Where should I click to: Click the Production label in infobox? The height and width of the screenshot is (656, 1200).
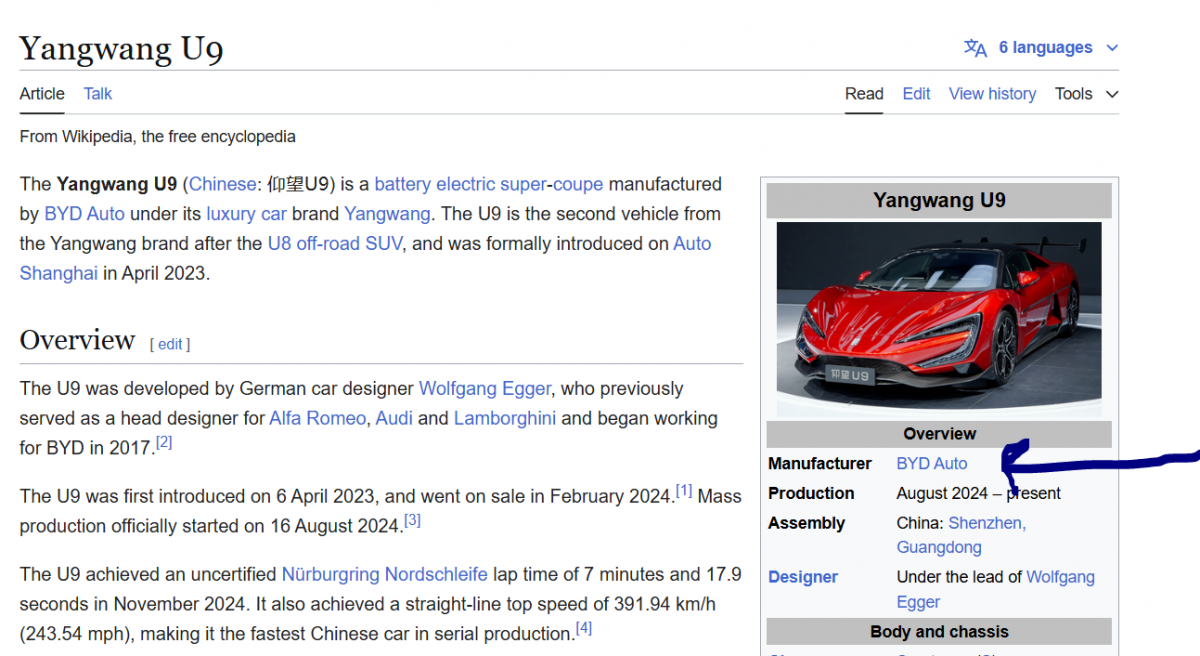point(811,494)
